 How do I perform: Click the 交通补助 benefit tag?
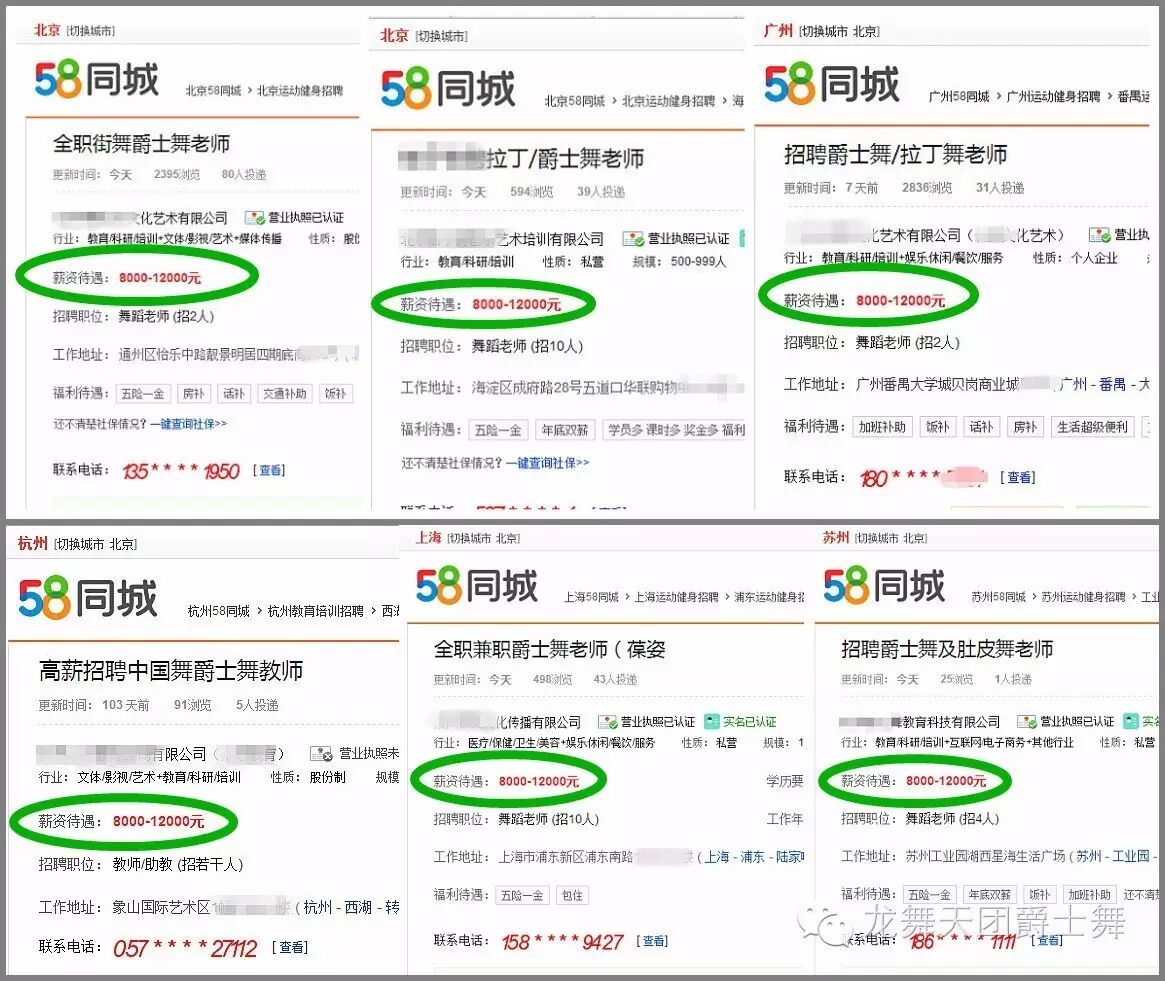(x=285, y=393)
